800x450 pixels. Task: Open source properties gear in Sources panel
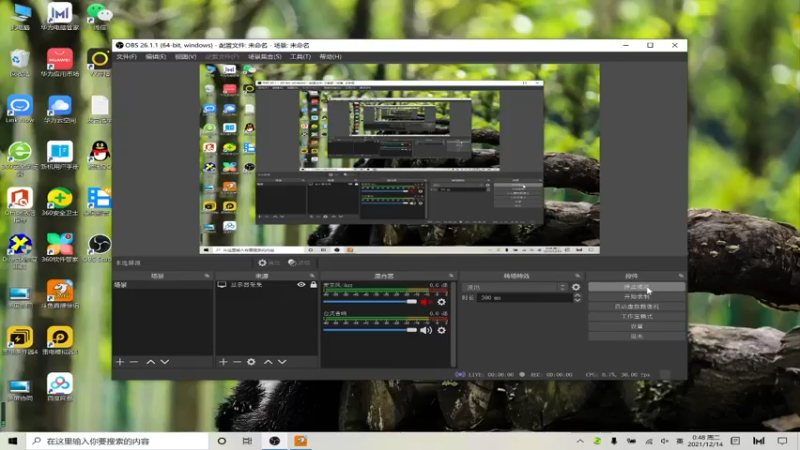point(251,362)
